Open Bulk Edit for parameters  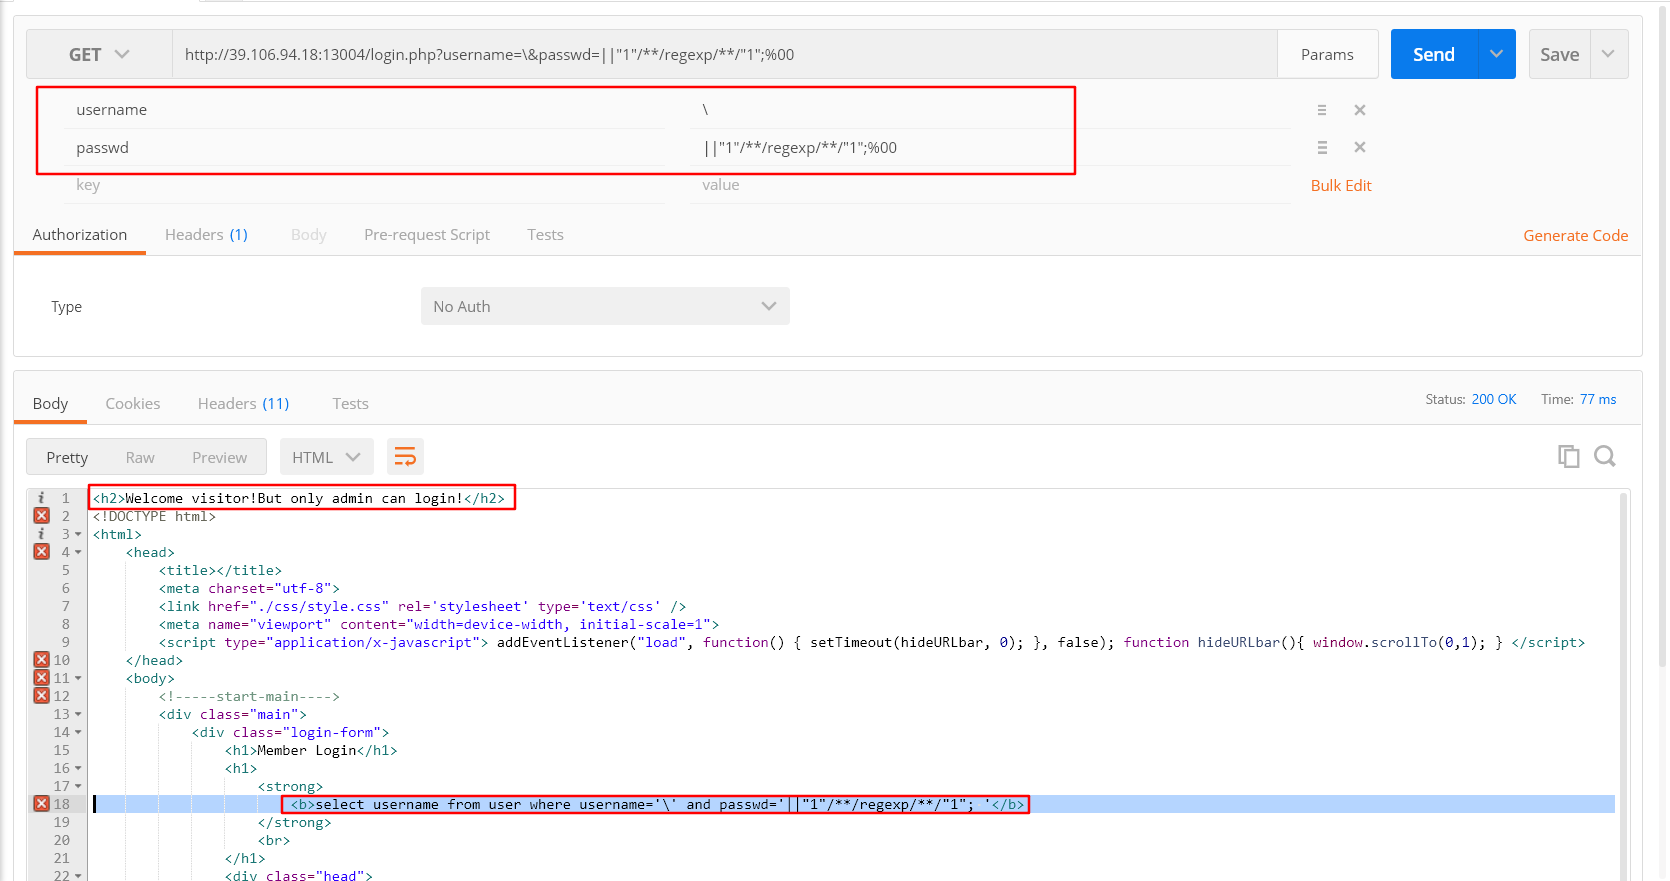tap(1341, 186)
